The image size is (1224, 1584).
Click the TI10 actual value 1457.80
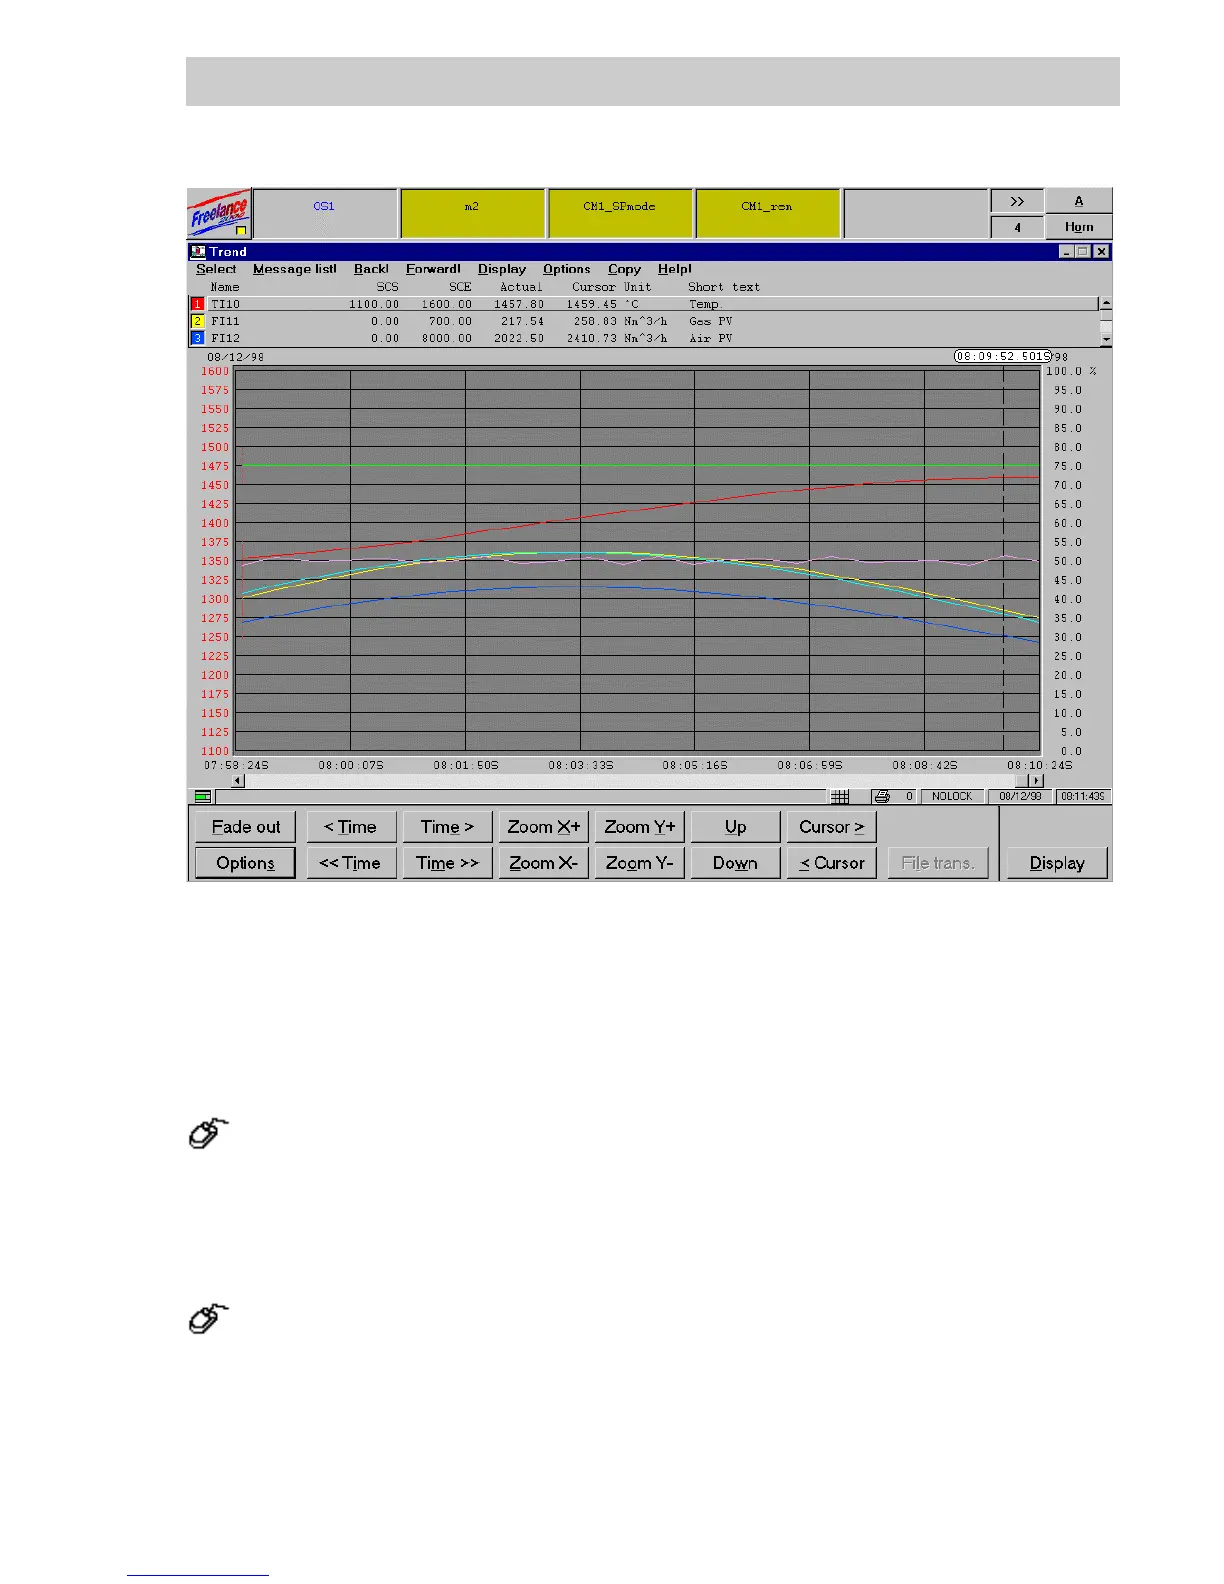click(519, 304)
